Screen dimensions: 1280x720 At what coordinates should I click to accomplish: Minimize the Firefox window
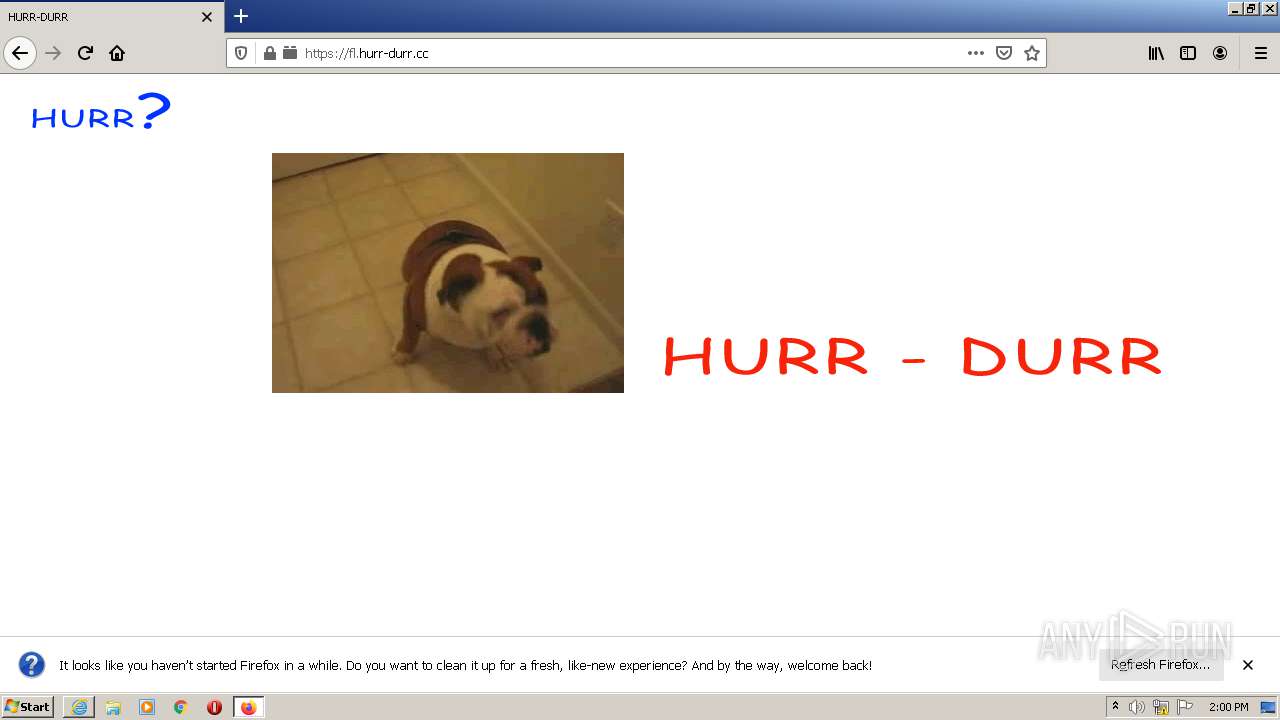1235,8
